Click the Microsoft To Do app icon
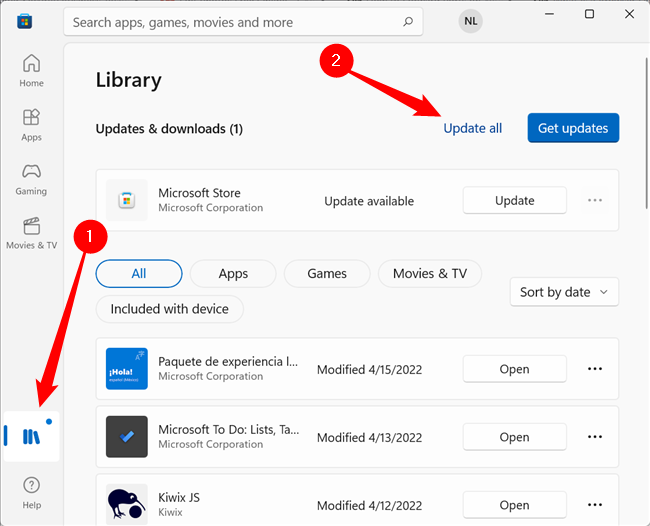This screenshot has width=650, height=526. pyautogui.click(x=127, y=436)
